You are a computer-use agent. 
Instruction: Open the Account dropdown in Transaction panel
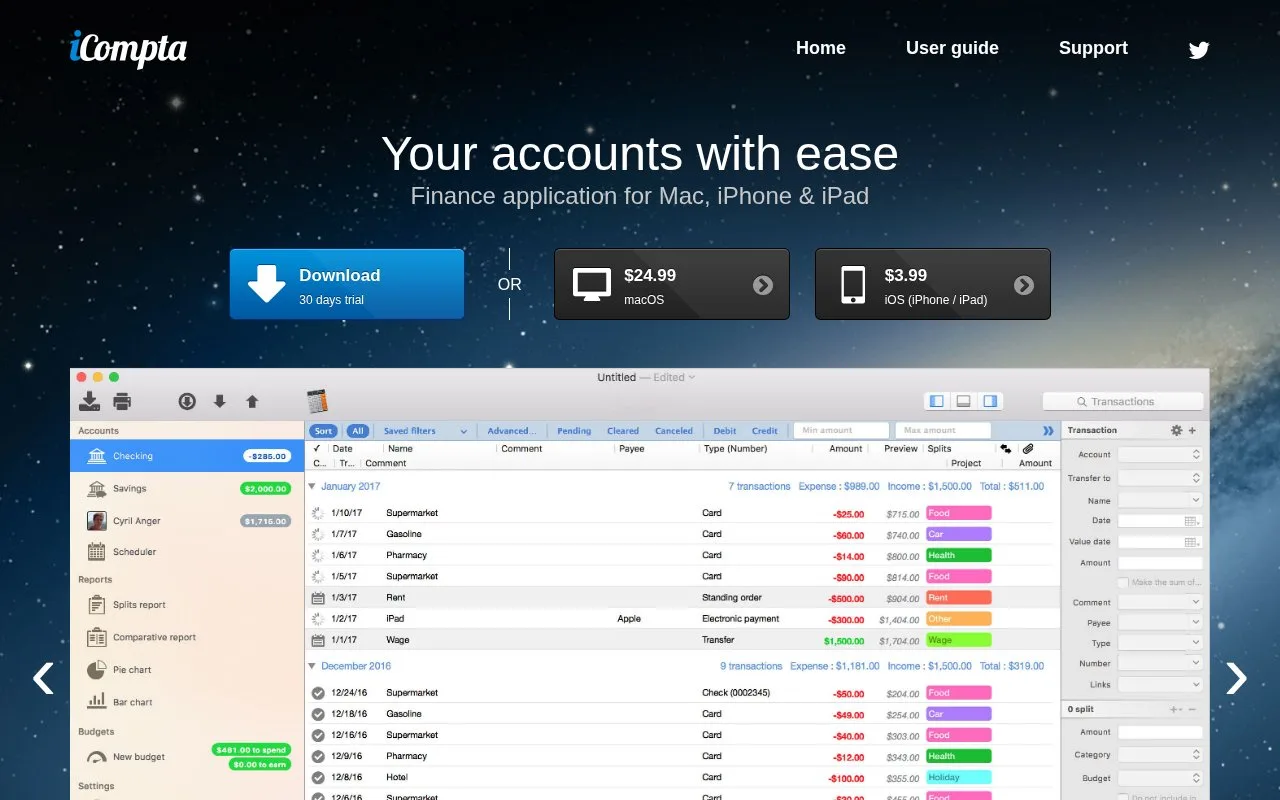tap(1160, 455)
